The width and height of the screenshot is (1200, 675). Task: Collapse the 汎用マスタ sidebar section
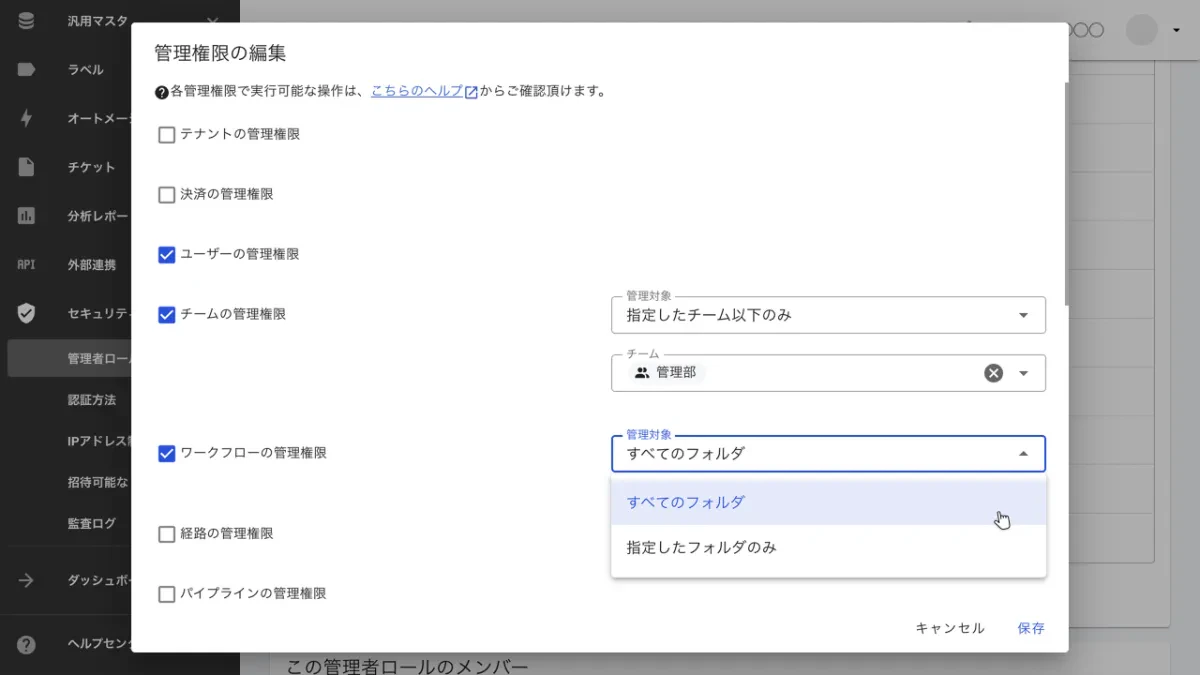click(211, 21)
